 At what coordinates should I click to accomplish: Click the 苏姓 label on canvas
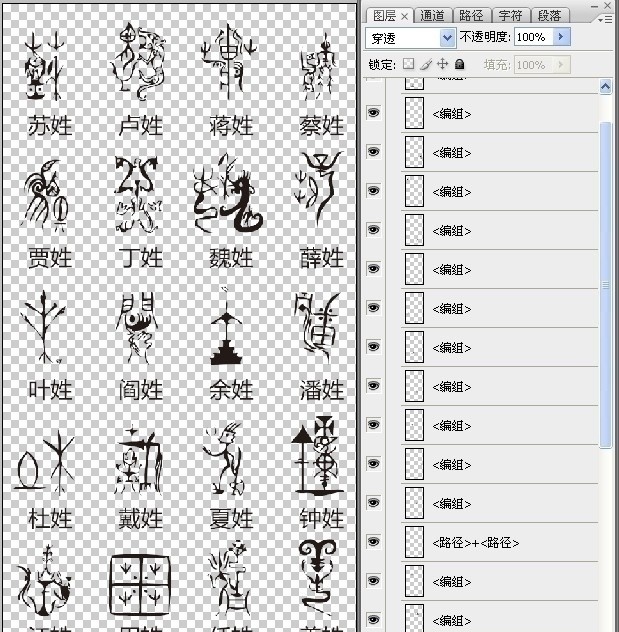click(50, 126)
